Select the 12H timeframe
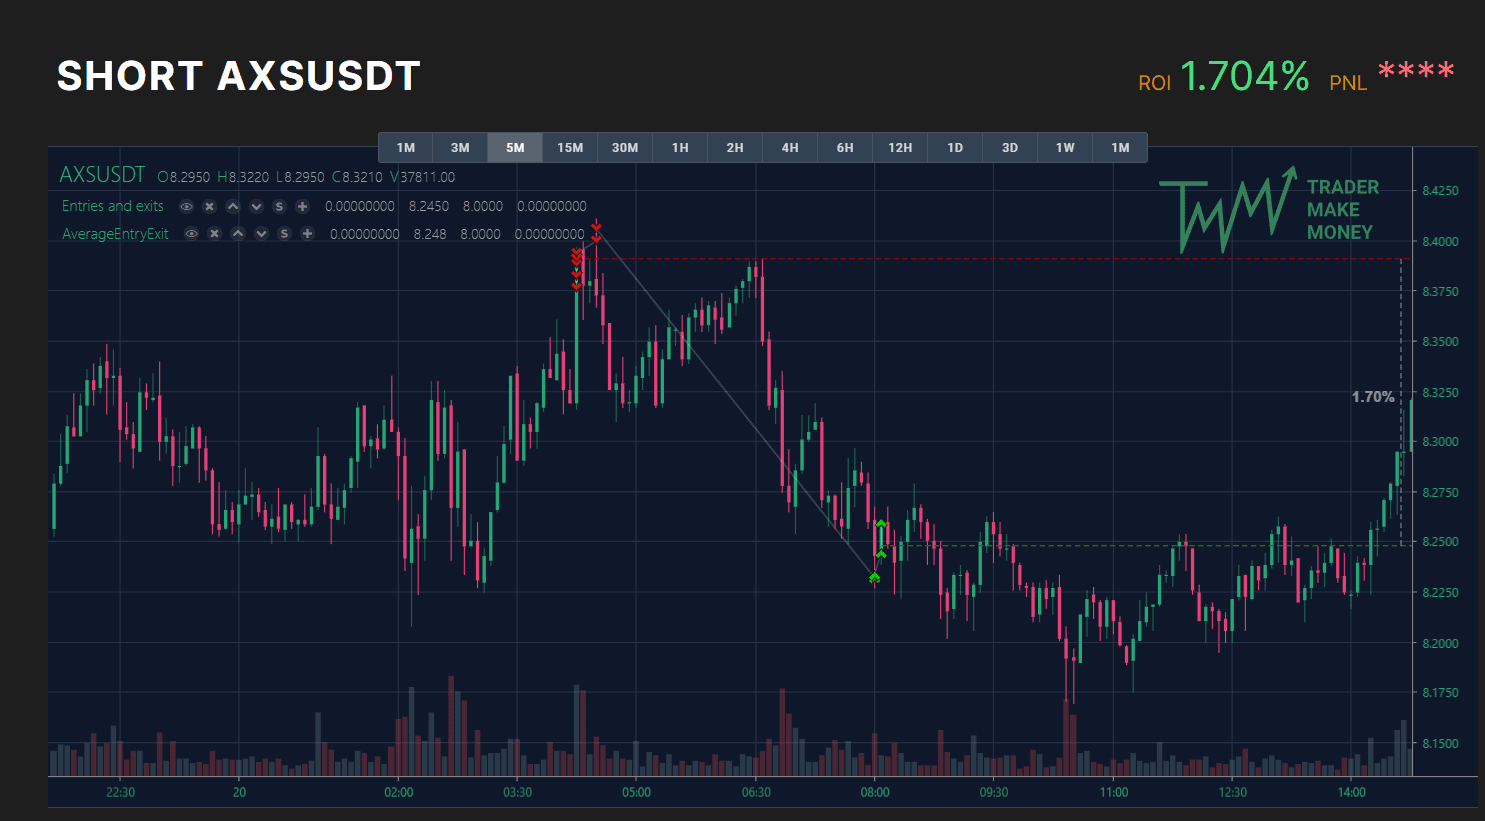Image resolution: width=1485 pixels, height=821 pixels. pyautogui.click(x=900, y=147)
